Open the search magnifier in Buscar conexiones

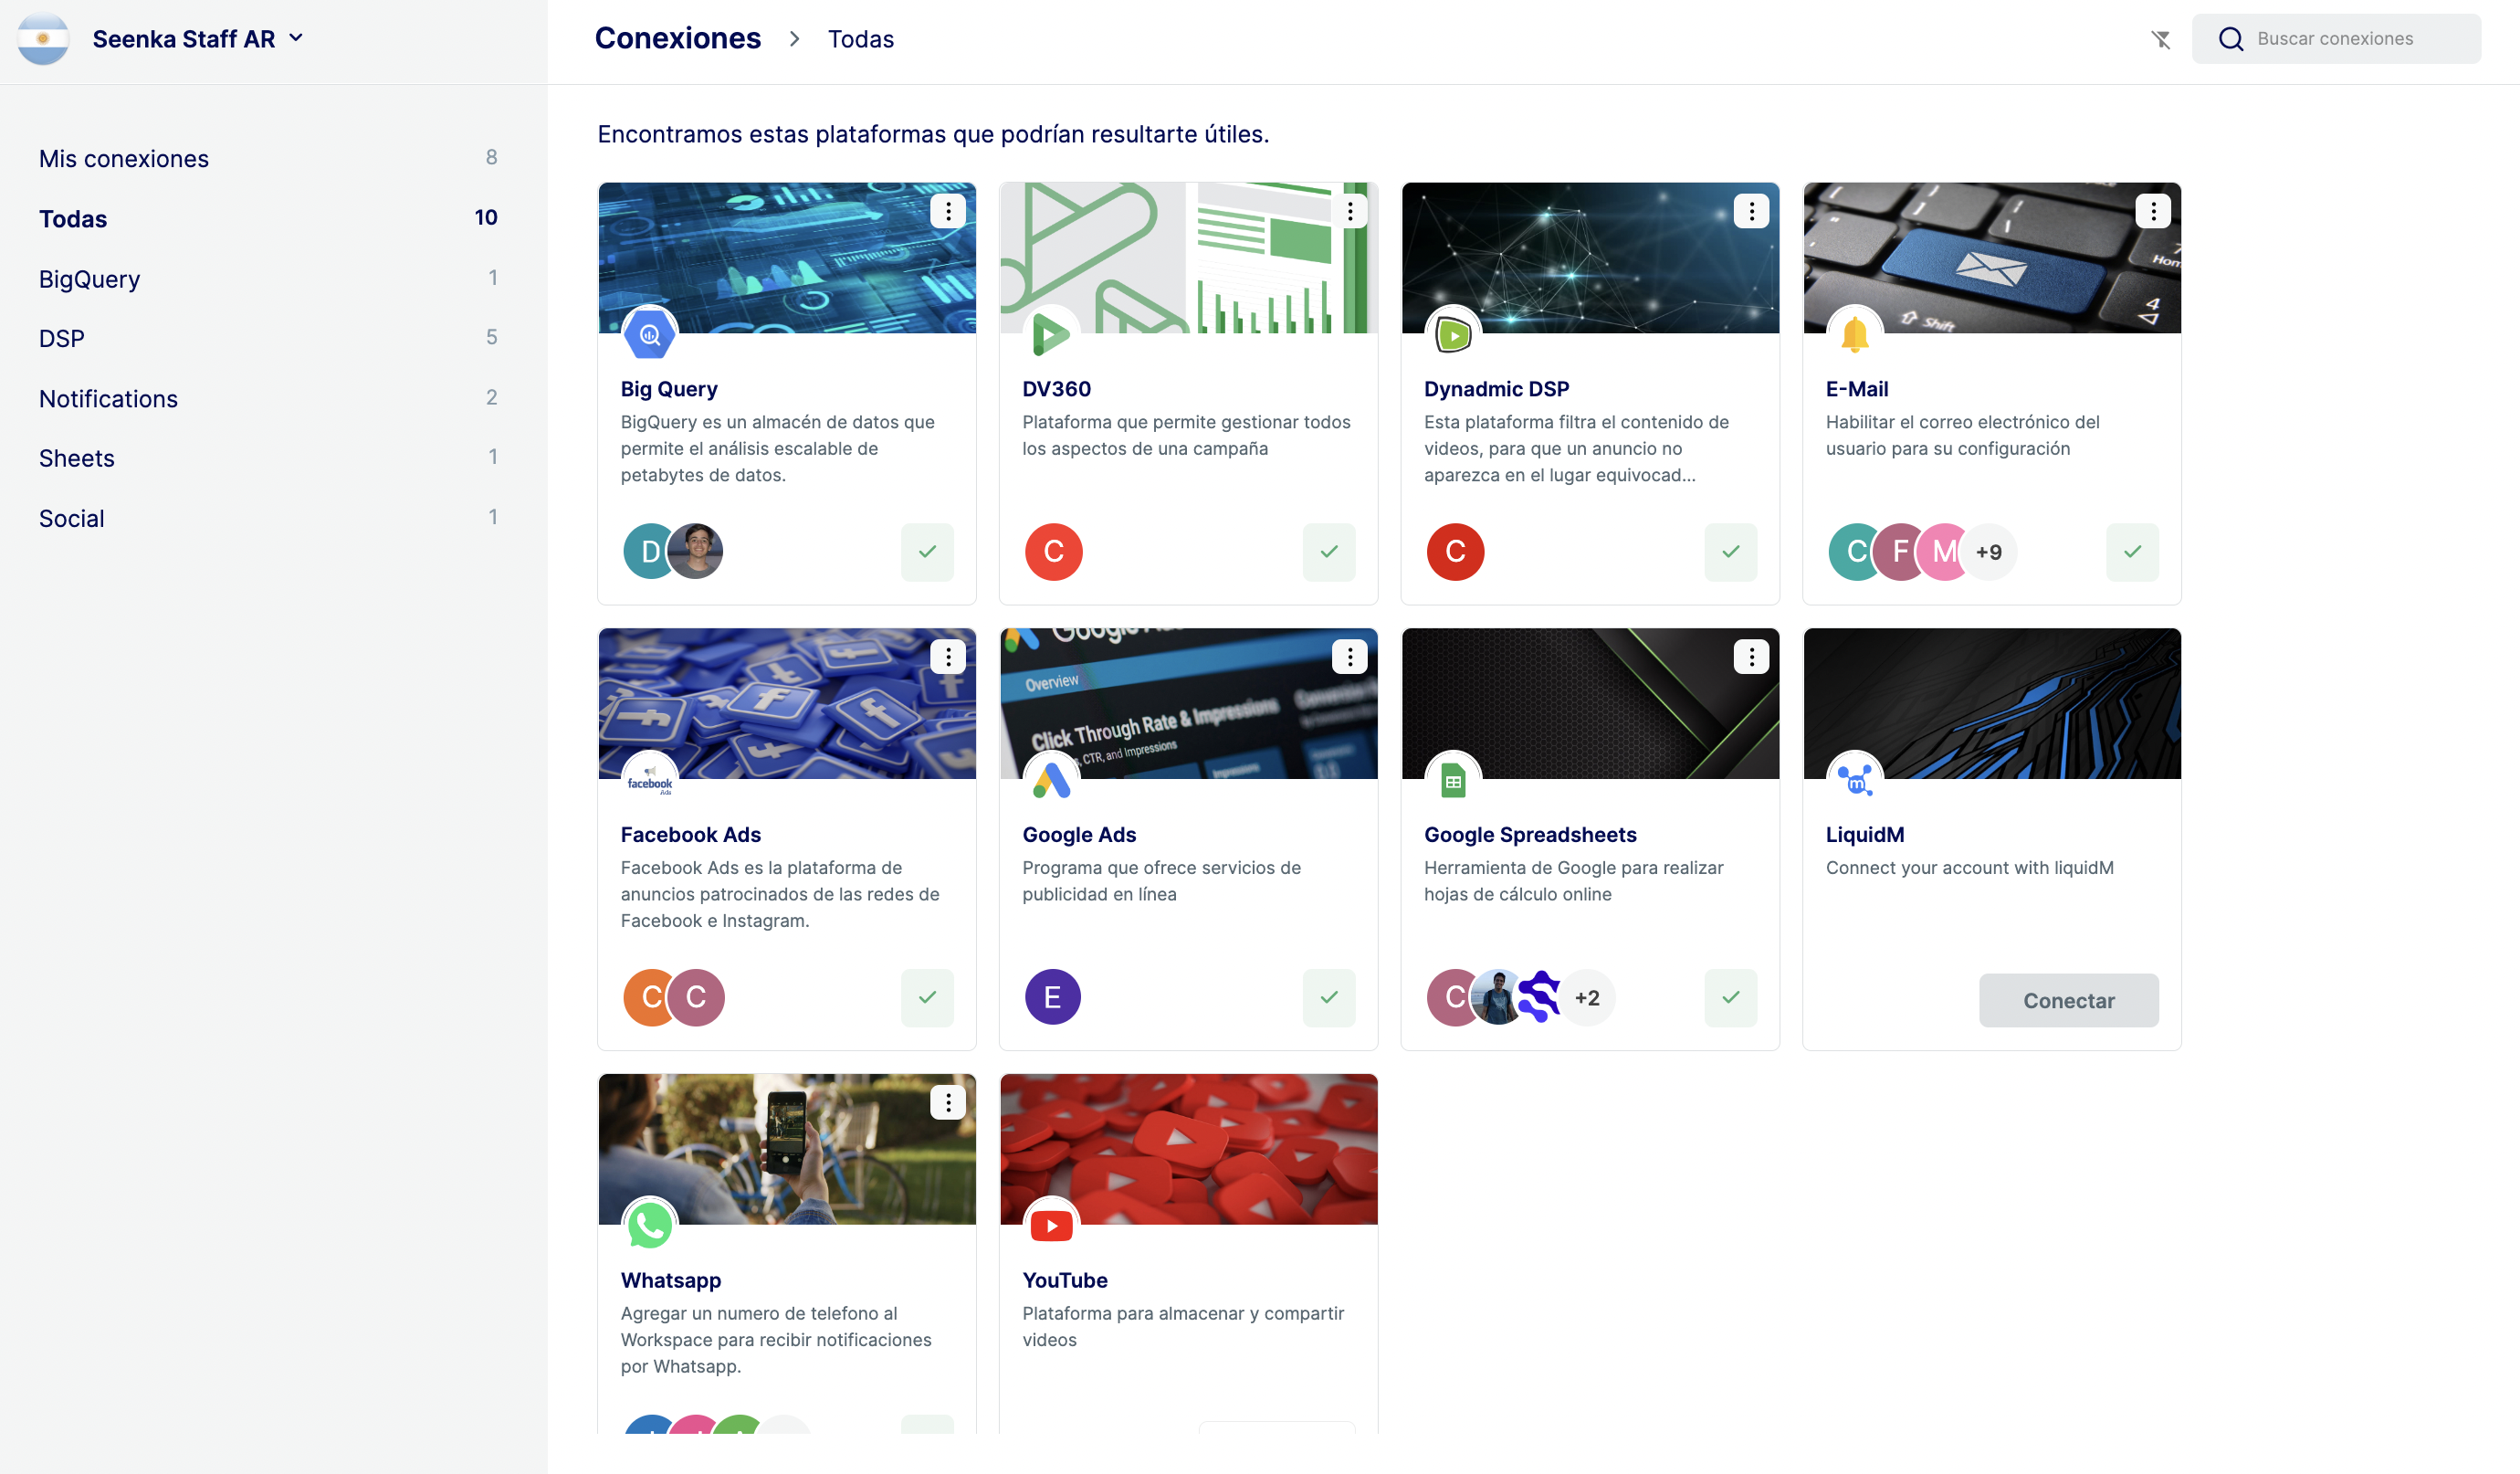[2234, 38]
